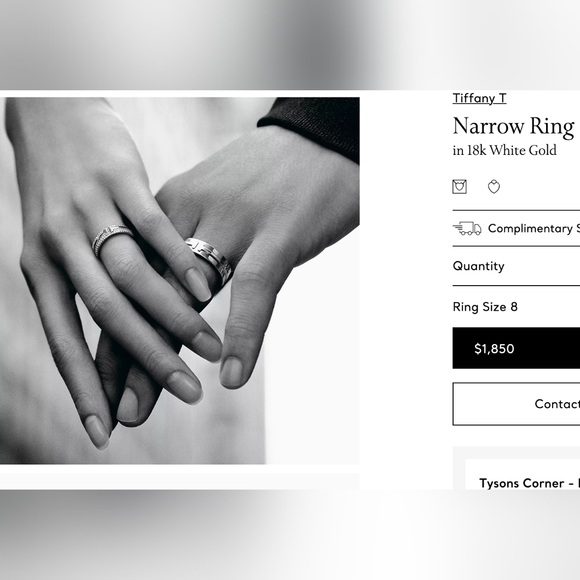Open Complimentary Shipping details text

coord(534,228)
